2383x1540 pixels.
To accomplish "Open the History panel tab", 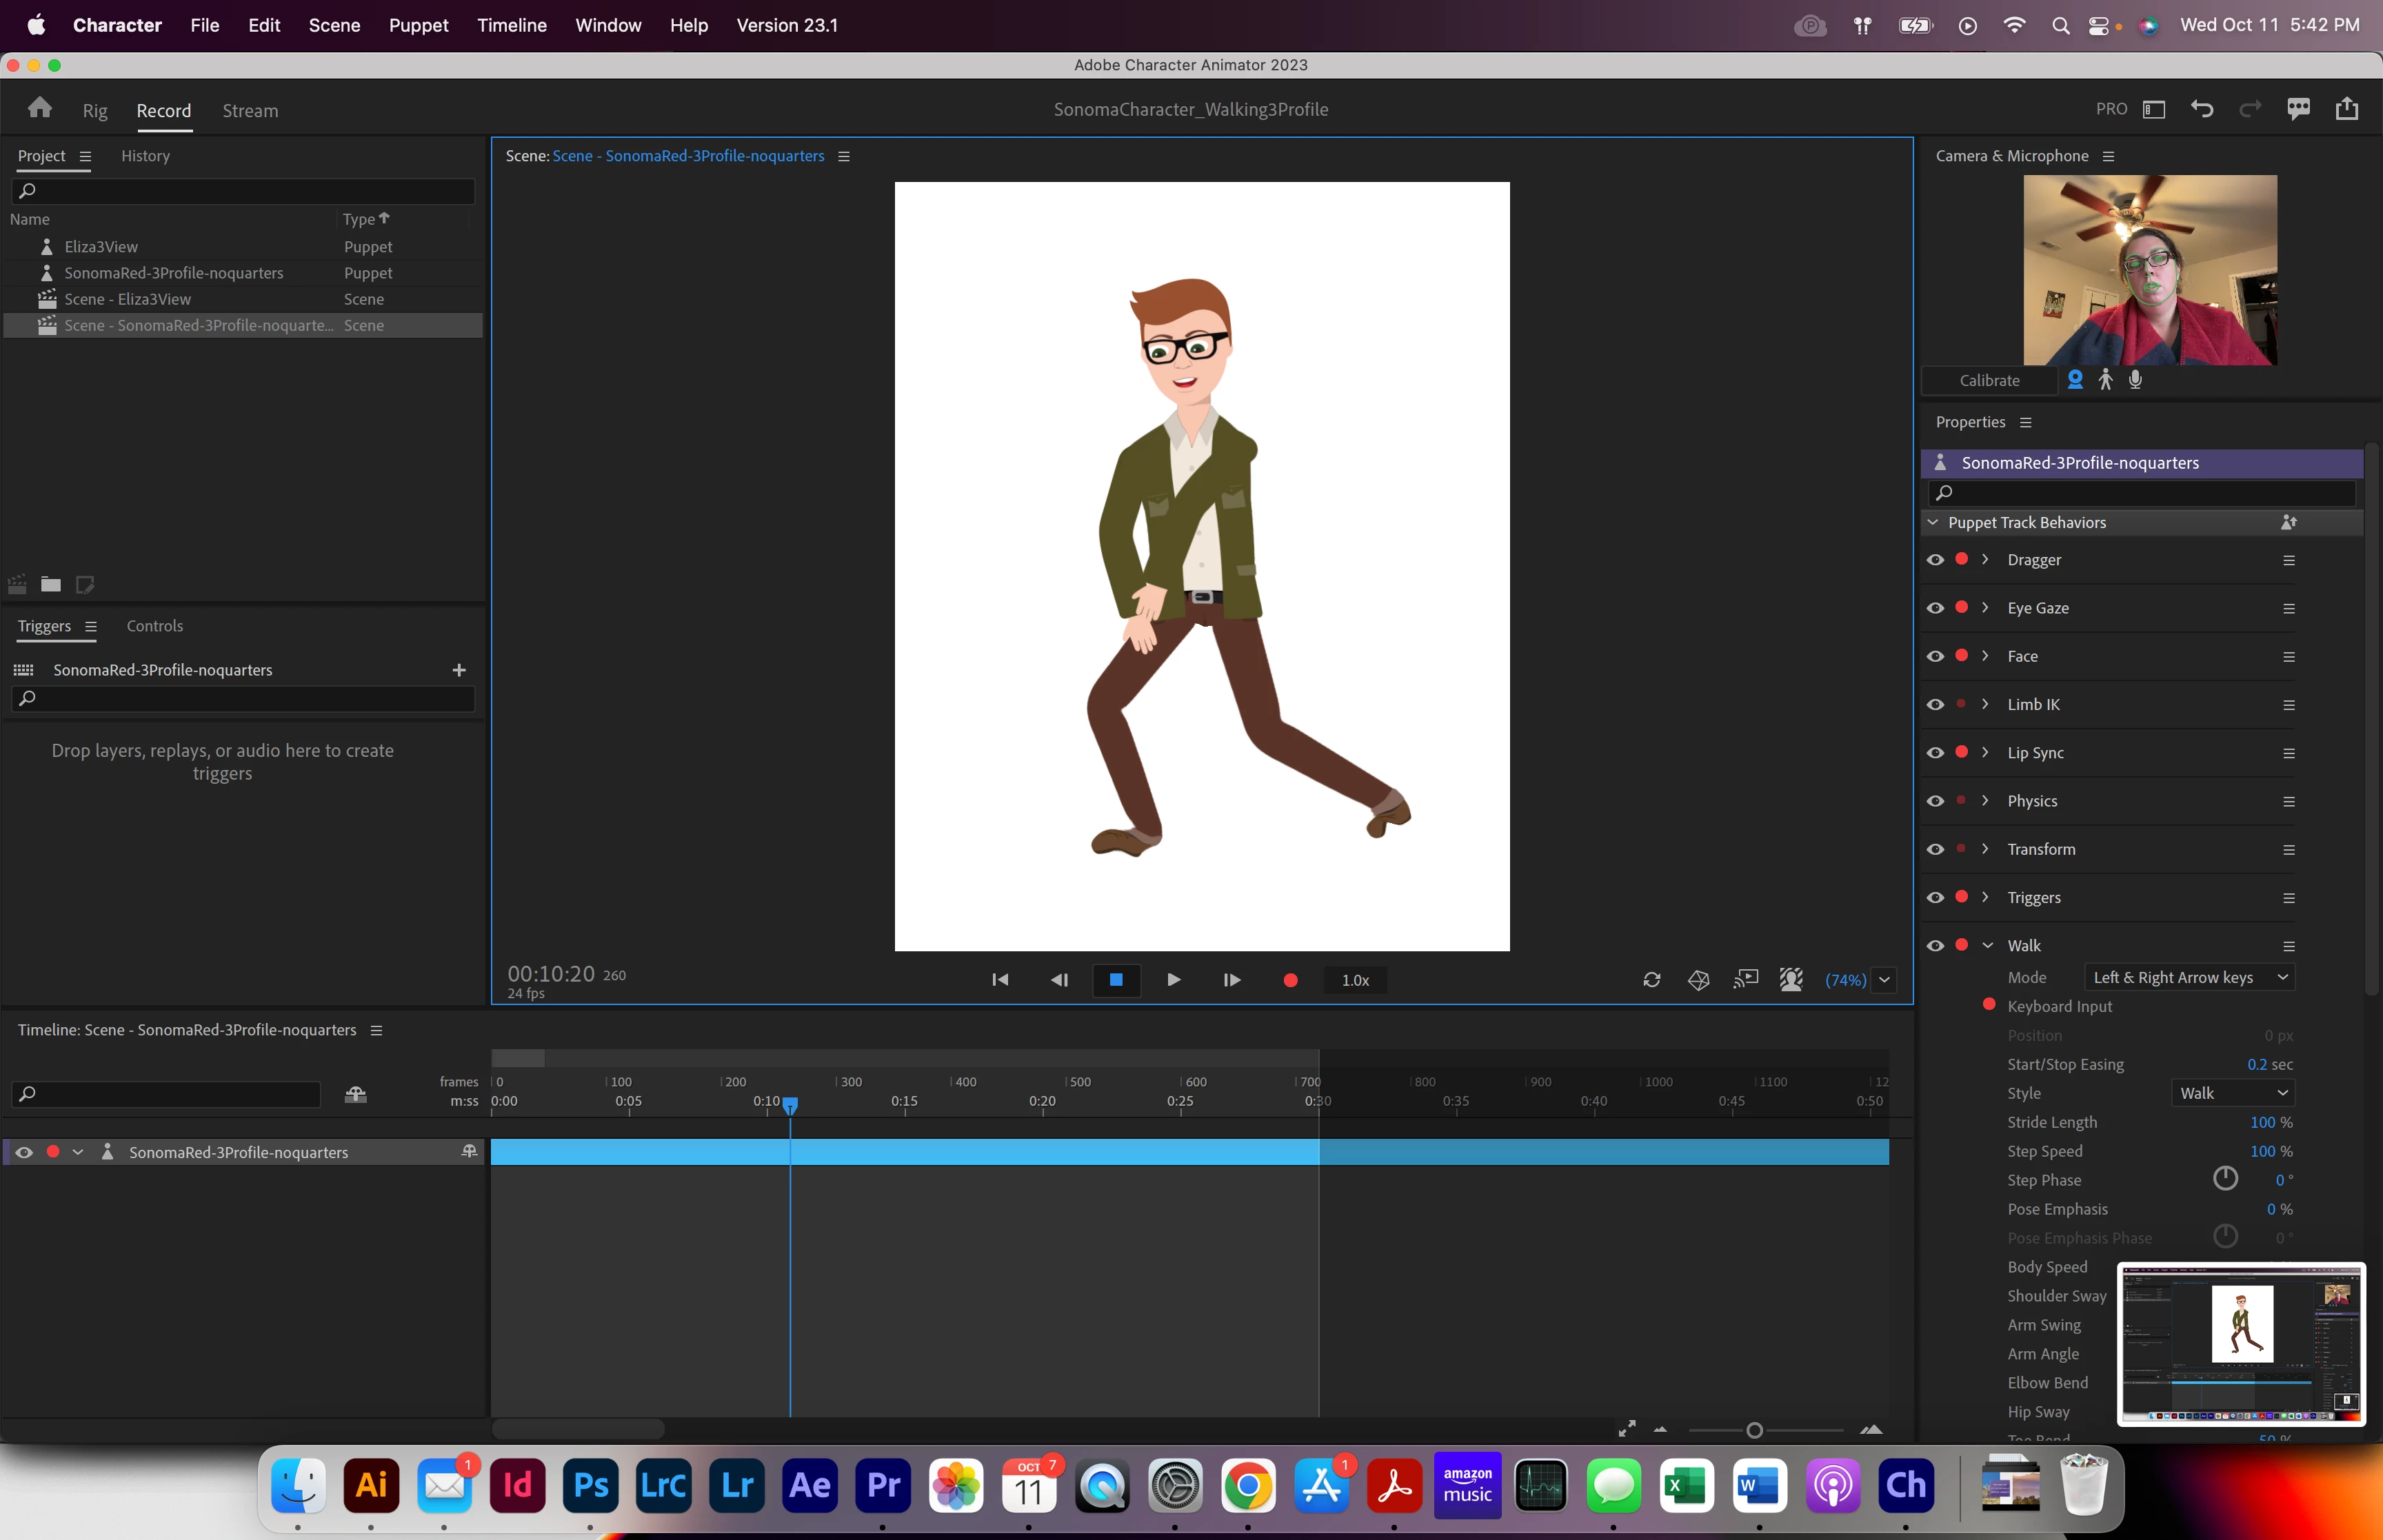I will (x=145, y=156).
